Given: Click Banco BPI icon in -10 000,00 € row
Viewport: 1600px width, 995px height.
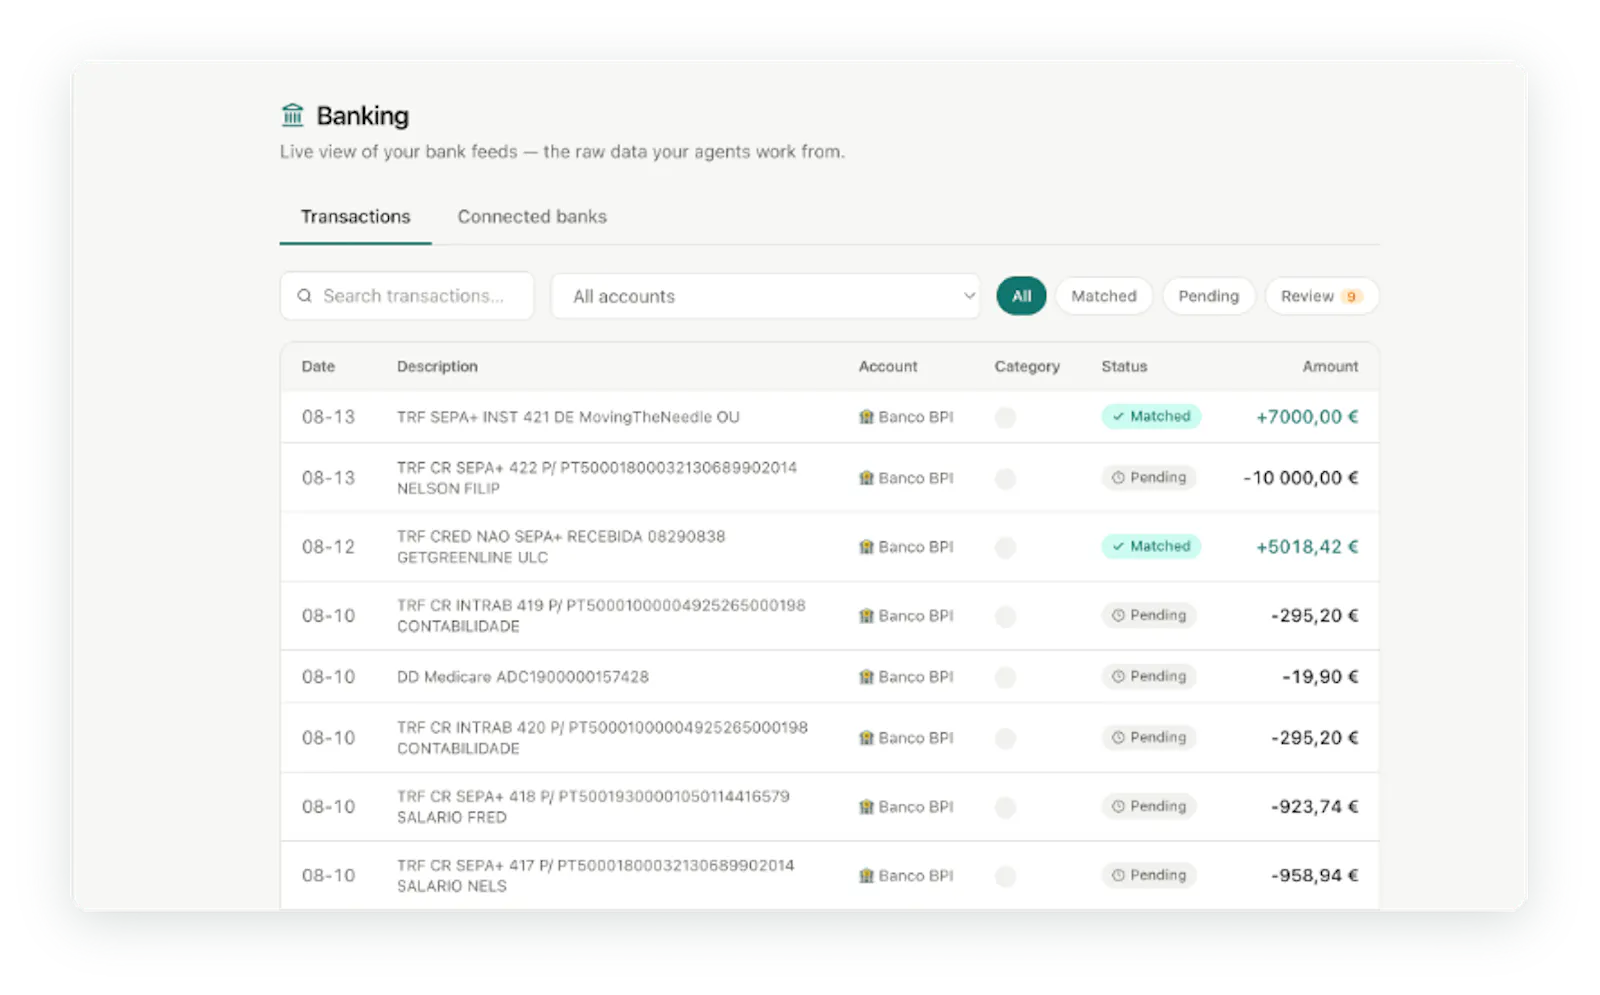Looking at the screenshot, I should pyautogui.click(x=866, y=478).
